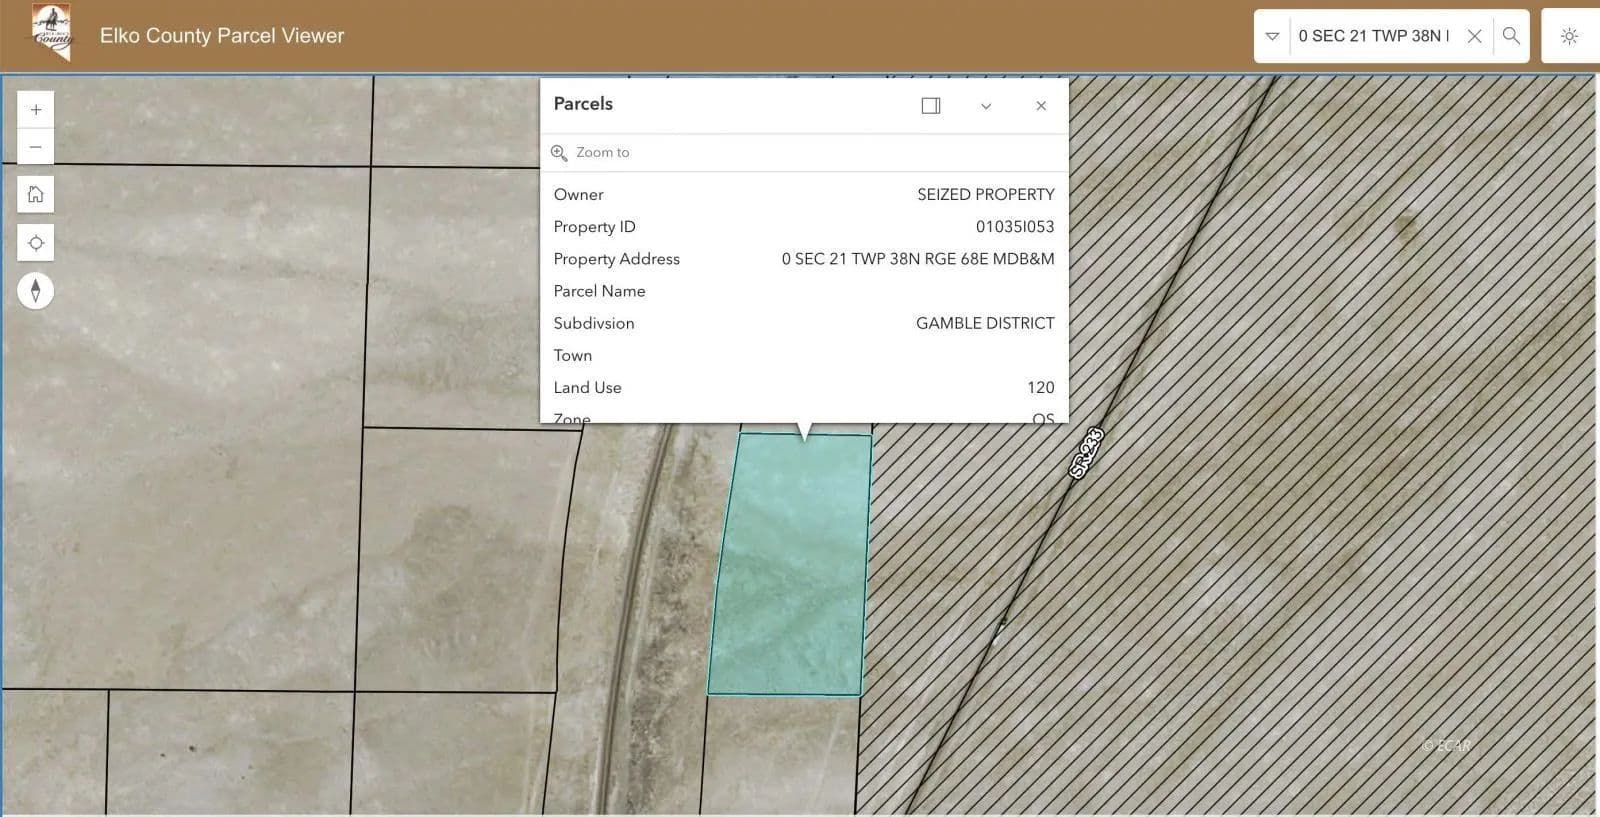
Task: Collapse the Parcels popup with the chevron
Action: pos(986,106)
